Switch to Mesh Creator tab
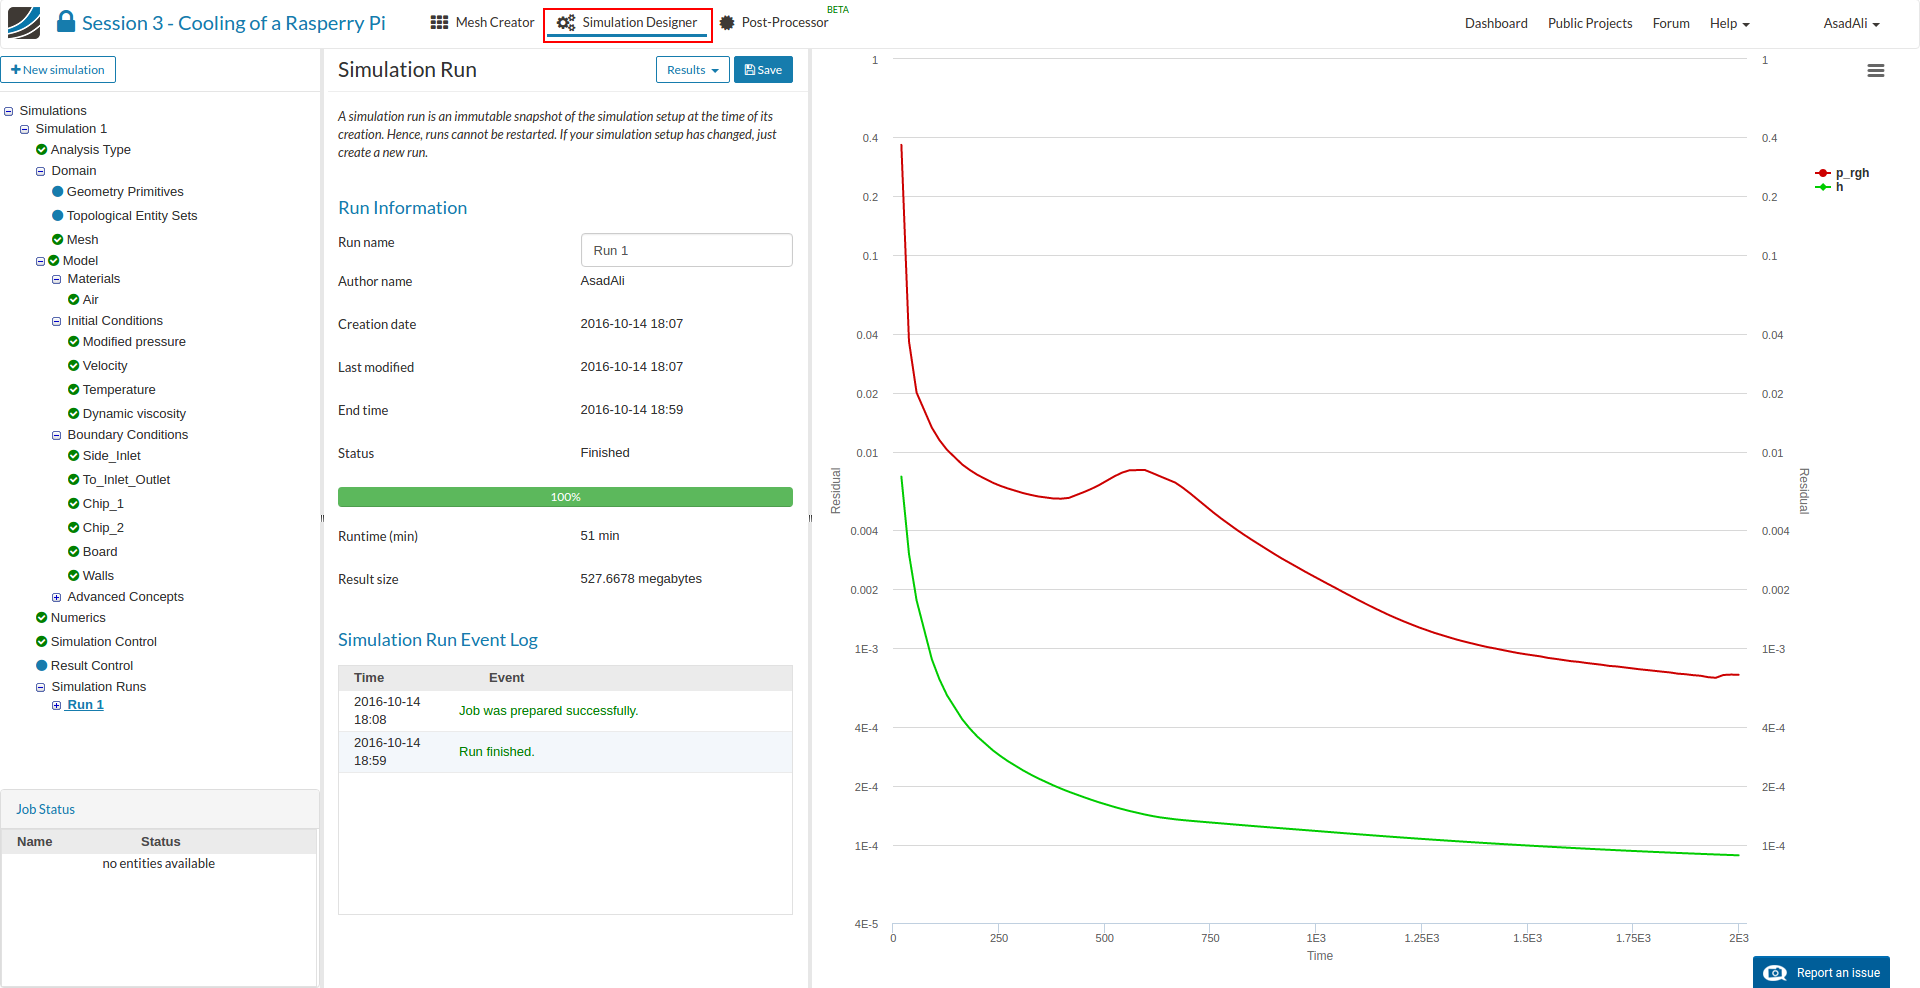Screen dimensions: 1920x988 tap(483, 23)
